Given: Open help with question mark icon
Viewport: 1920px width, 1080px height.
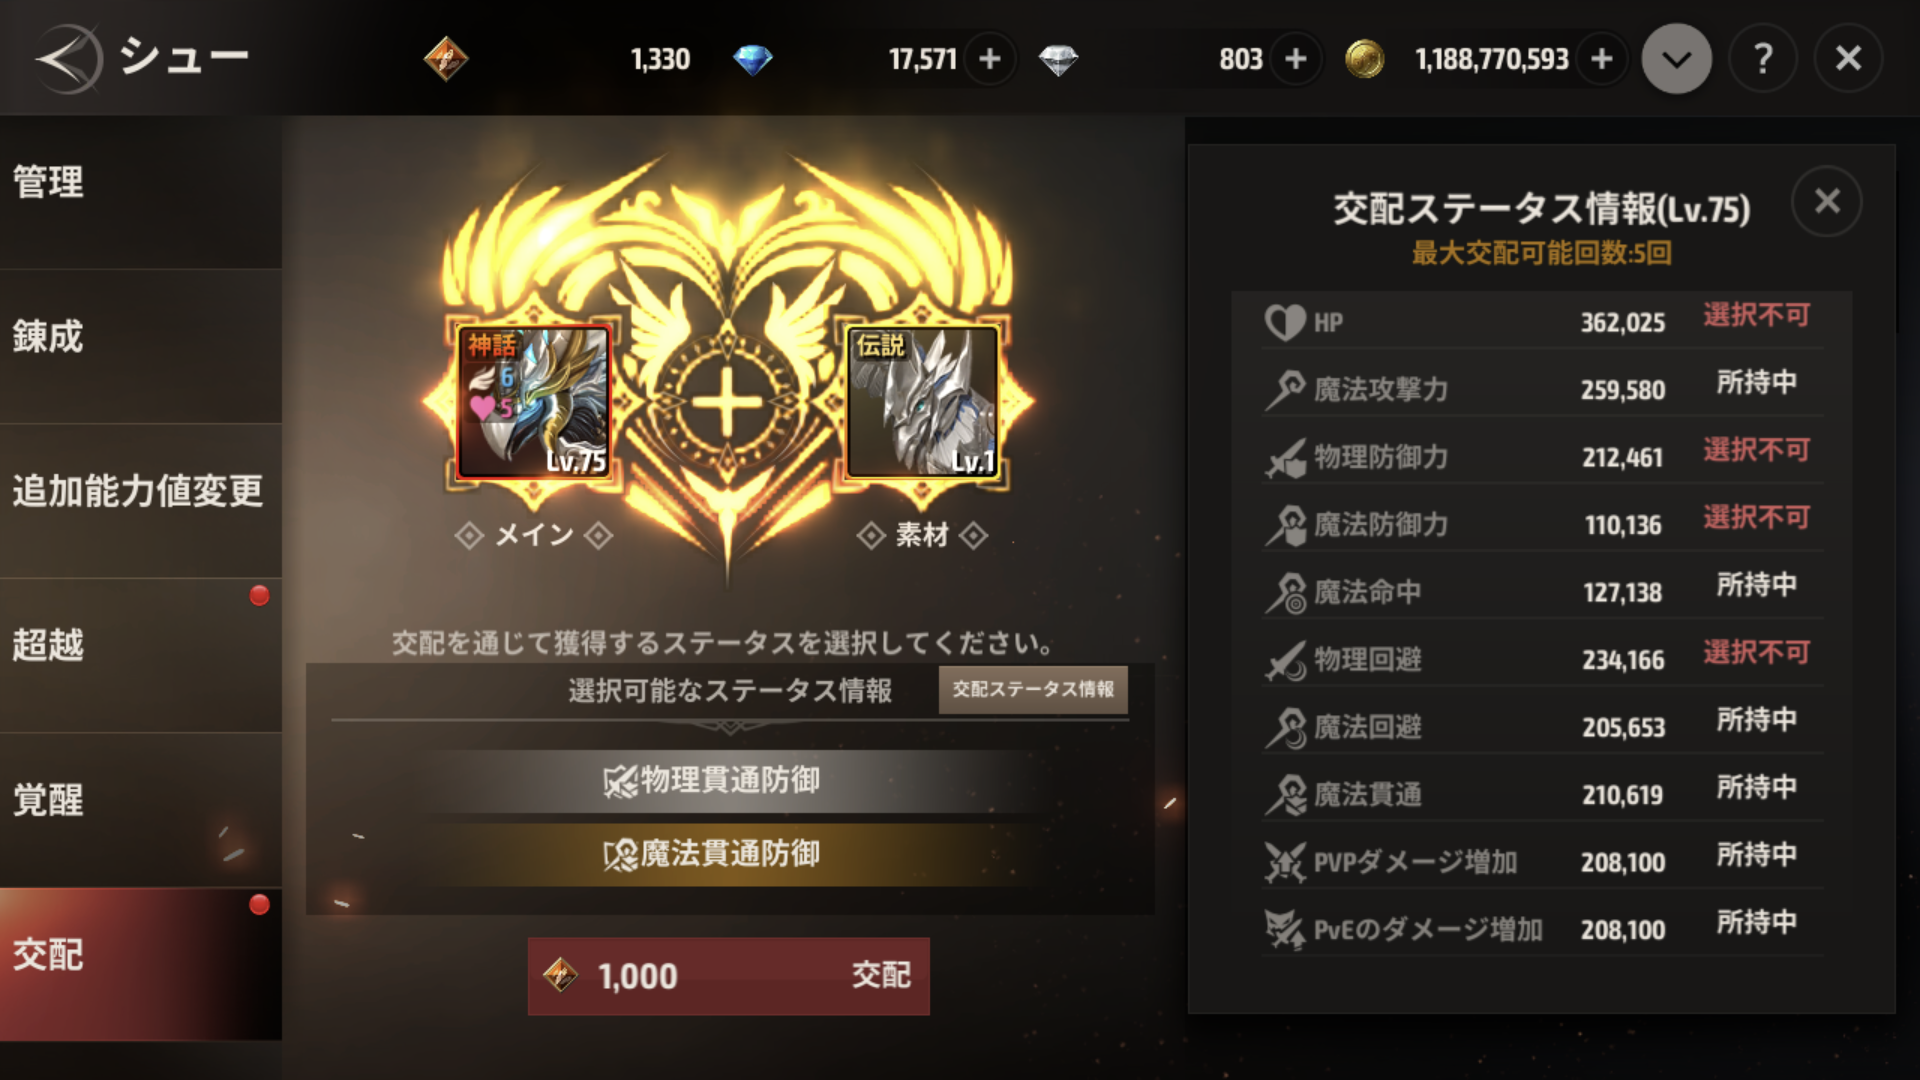Looking at the screenshot, I should coord(1763,59).
